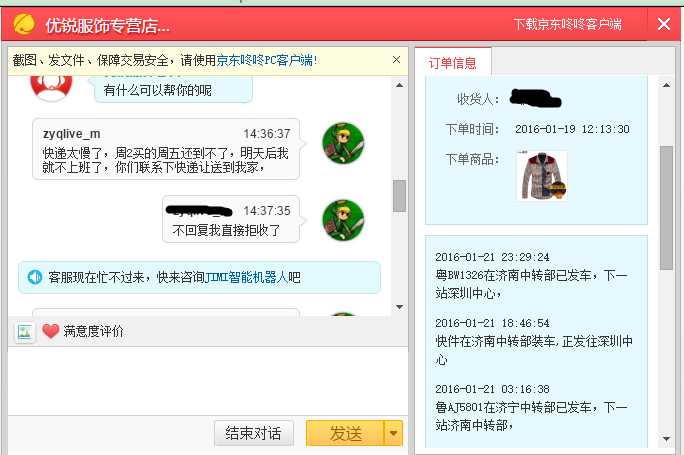Click order panel scrollbar down arrow
Viewport: 684px width, 455px height.
(667, 438)
